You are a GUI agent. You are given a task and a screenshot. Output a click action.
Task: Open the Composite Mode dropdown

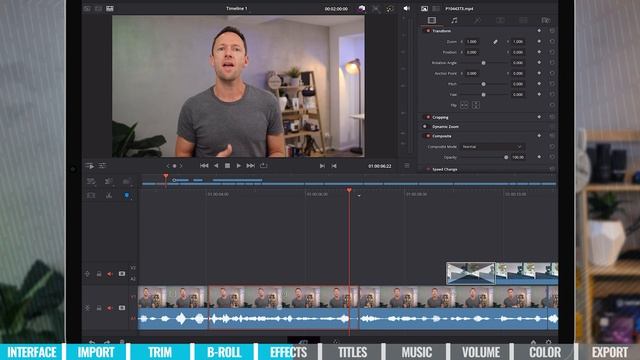click(493, 147)
